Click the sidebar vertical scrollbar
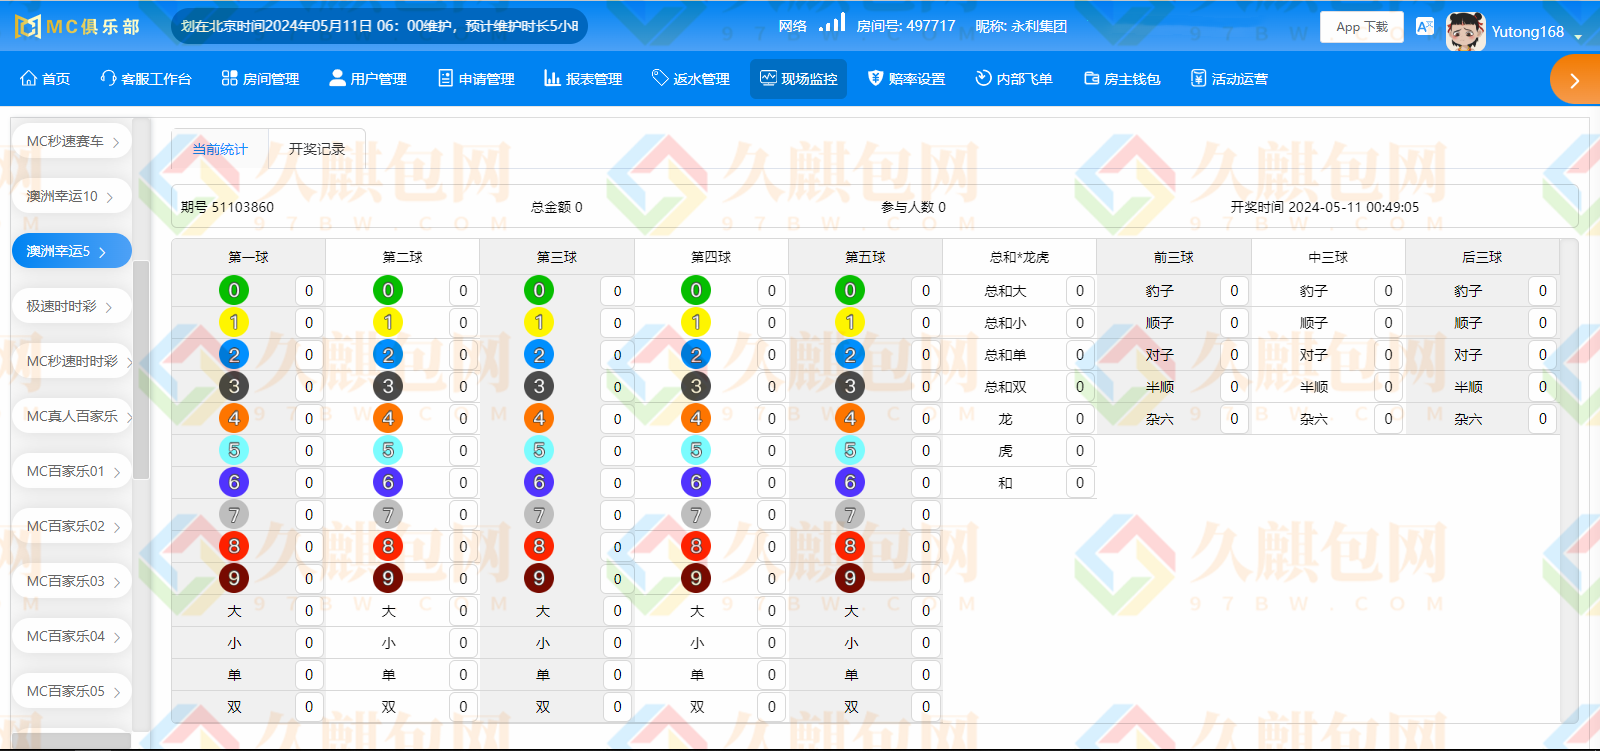1600x751 pixels. [x=141, y=370]
